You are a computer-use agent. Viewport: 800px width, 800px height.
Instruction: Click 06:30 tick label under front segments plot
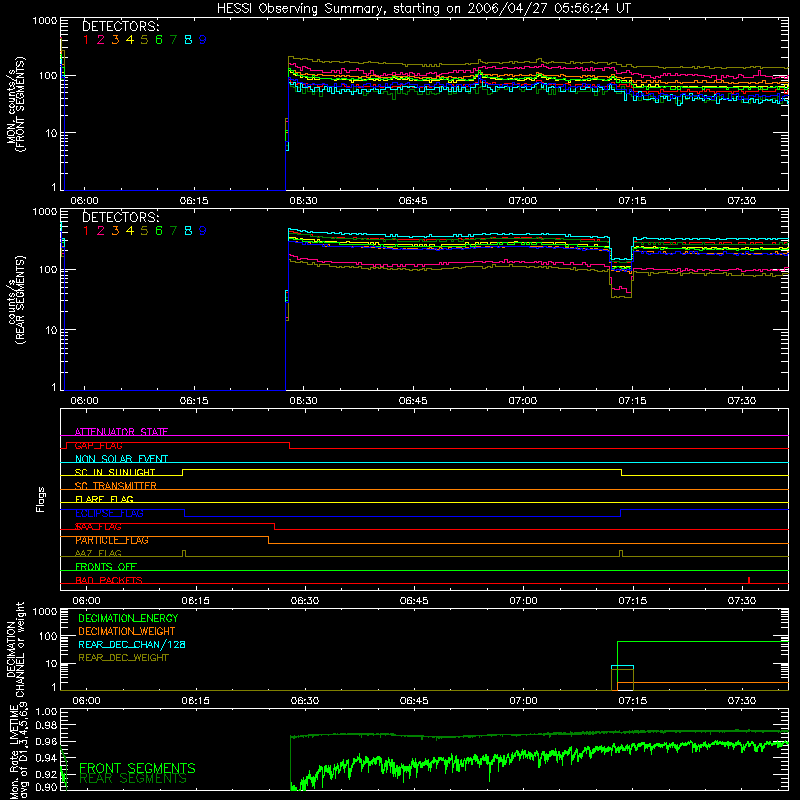[304, 201]
